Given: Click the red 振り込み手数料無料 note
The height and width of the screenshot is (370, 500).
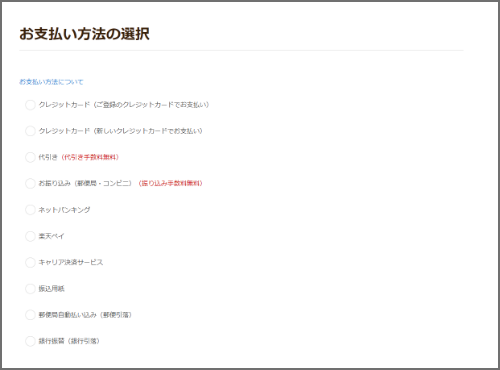Looking at the screenshot, I should click(x=170, y=183).
